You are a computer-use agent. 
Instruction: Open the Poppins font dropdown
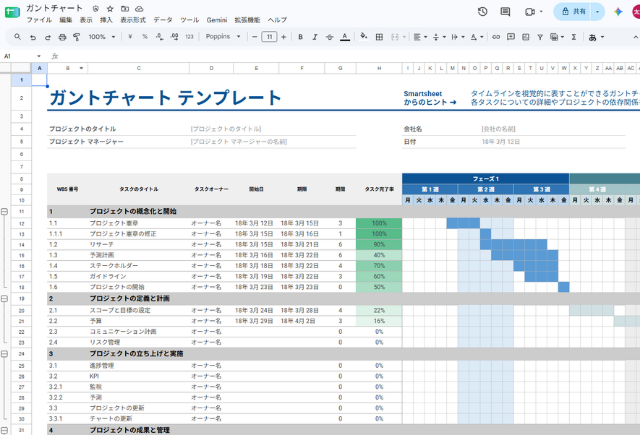223,37
